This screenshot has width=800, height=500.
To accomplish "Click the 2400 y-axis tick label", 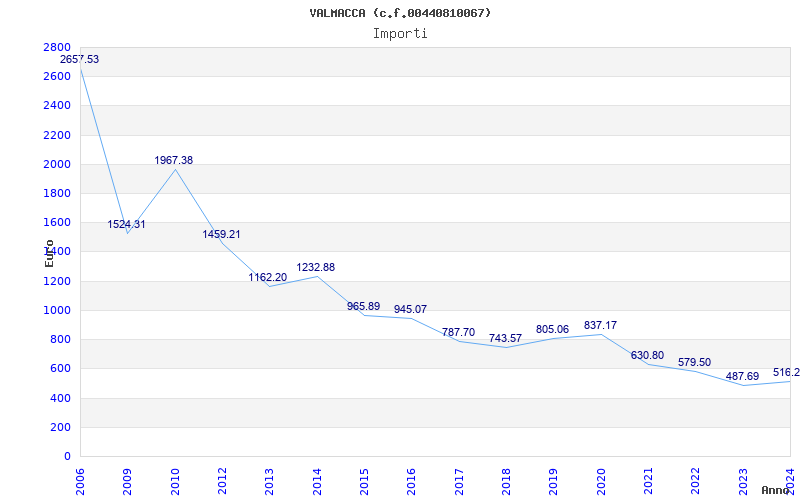I will (x=57, y=106).
